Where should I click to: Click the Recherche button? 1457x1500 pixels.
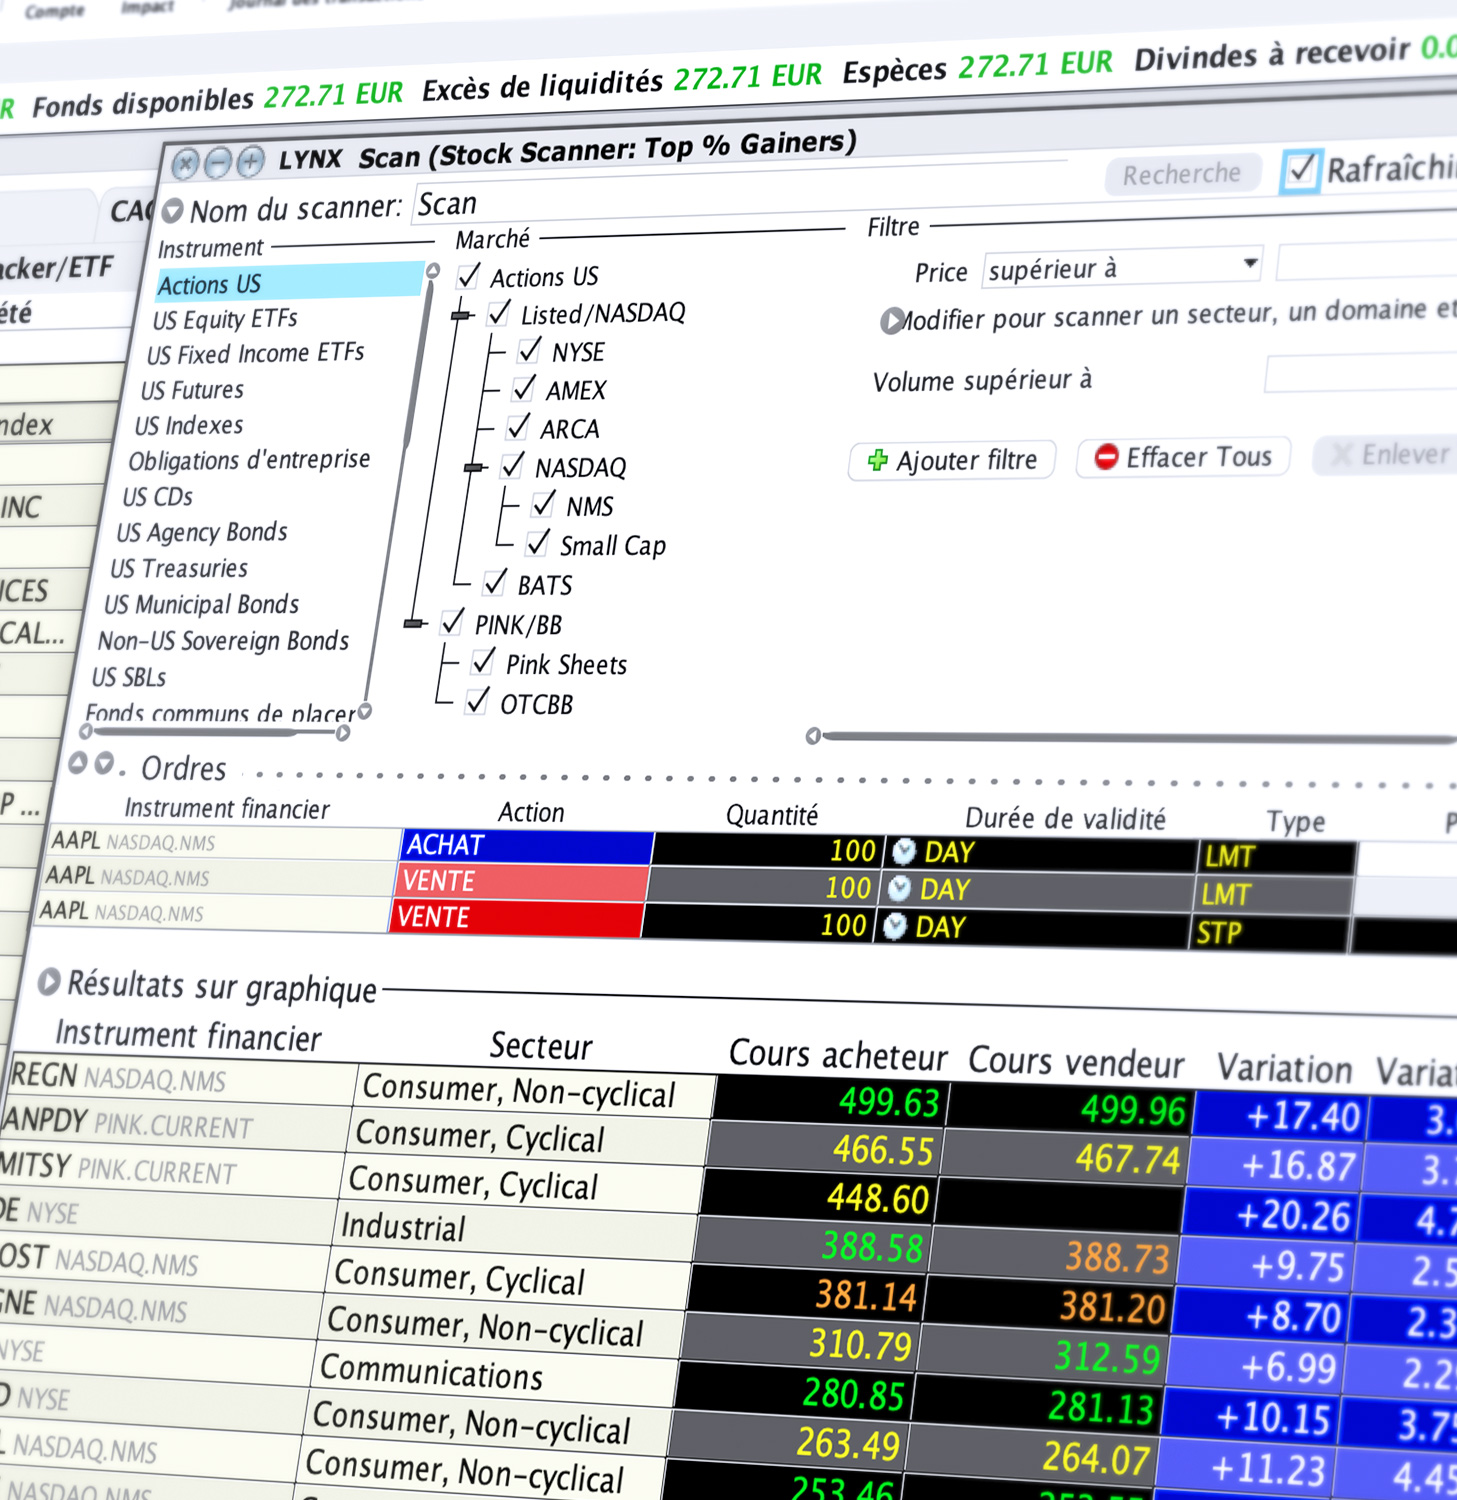click(1181, 174)
